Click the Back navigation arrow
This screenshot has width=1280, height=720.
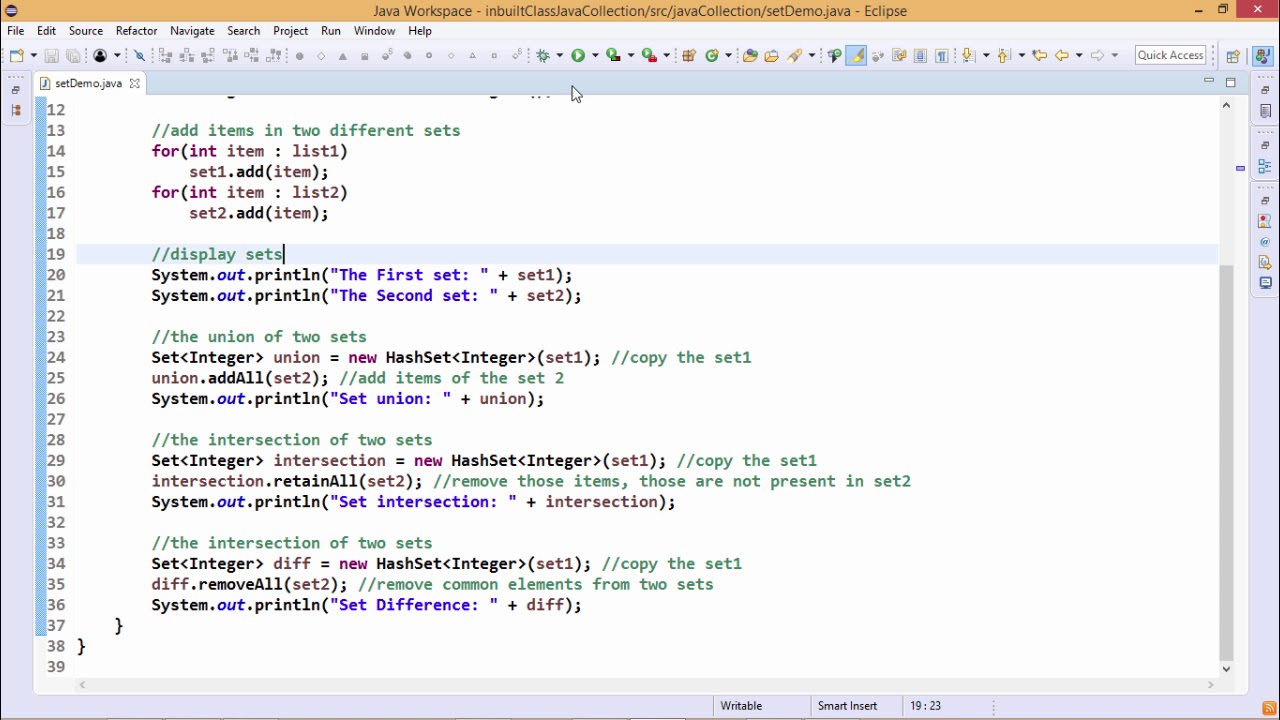(x=1062, y=56)
